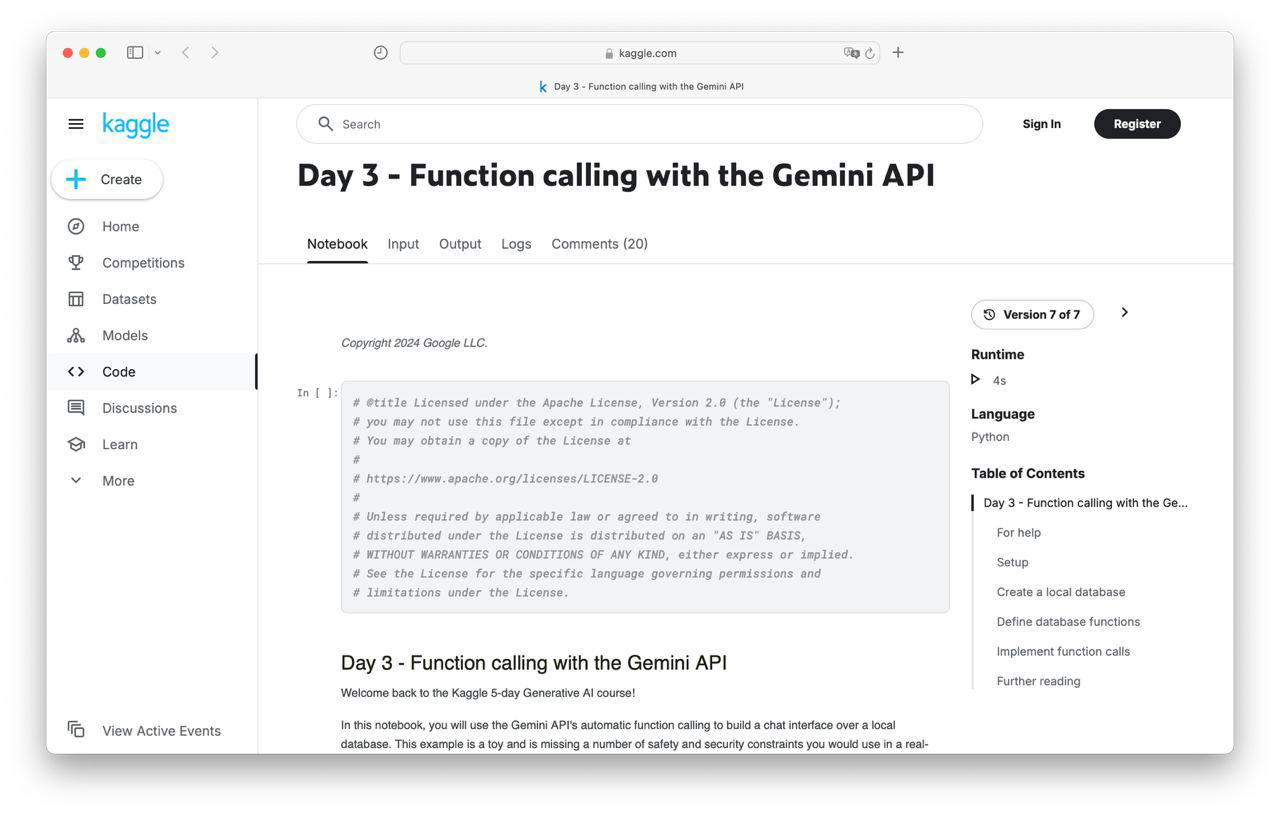Screen dimensions: 1280x815
Task: Open the Safari sidebar dropdown arrow
Action: 157,53
